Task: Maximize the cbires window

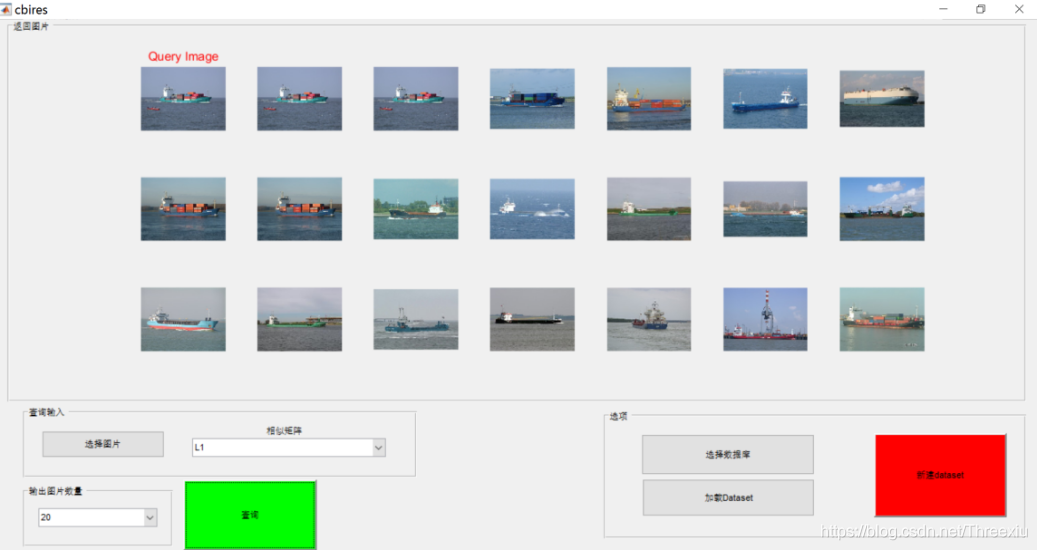Action: 981,9
